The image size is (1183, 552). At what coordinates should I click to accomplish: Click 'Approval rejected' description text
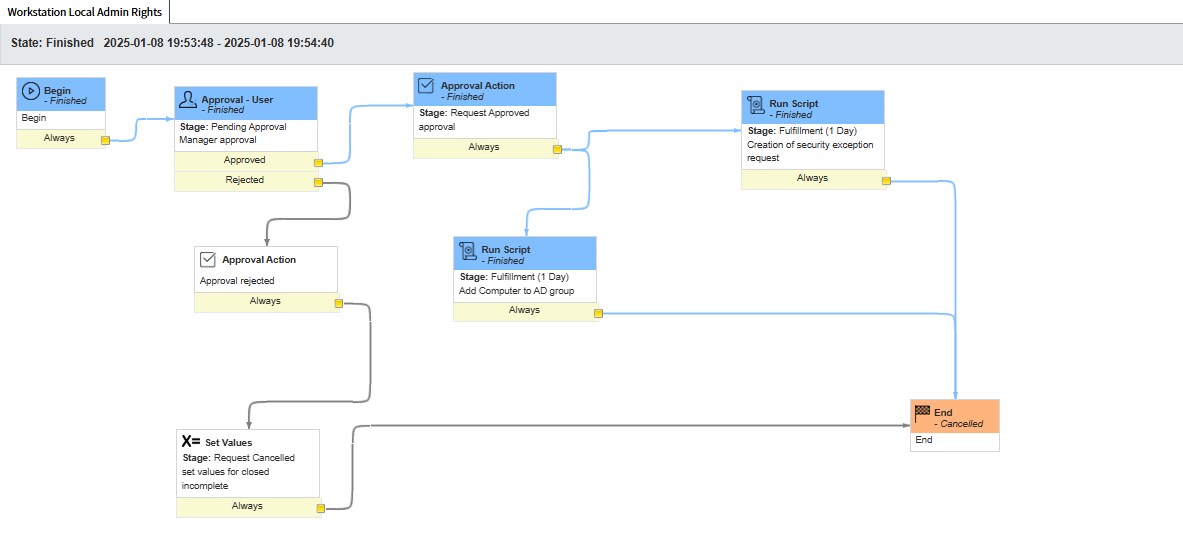pos(237,281)
